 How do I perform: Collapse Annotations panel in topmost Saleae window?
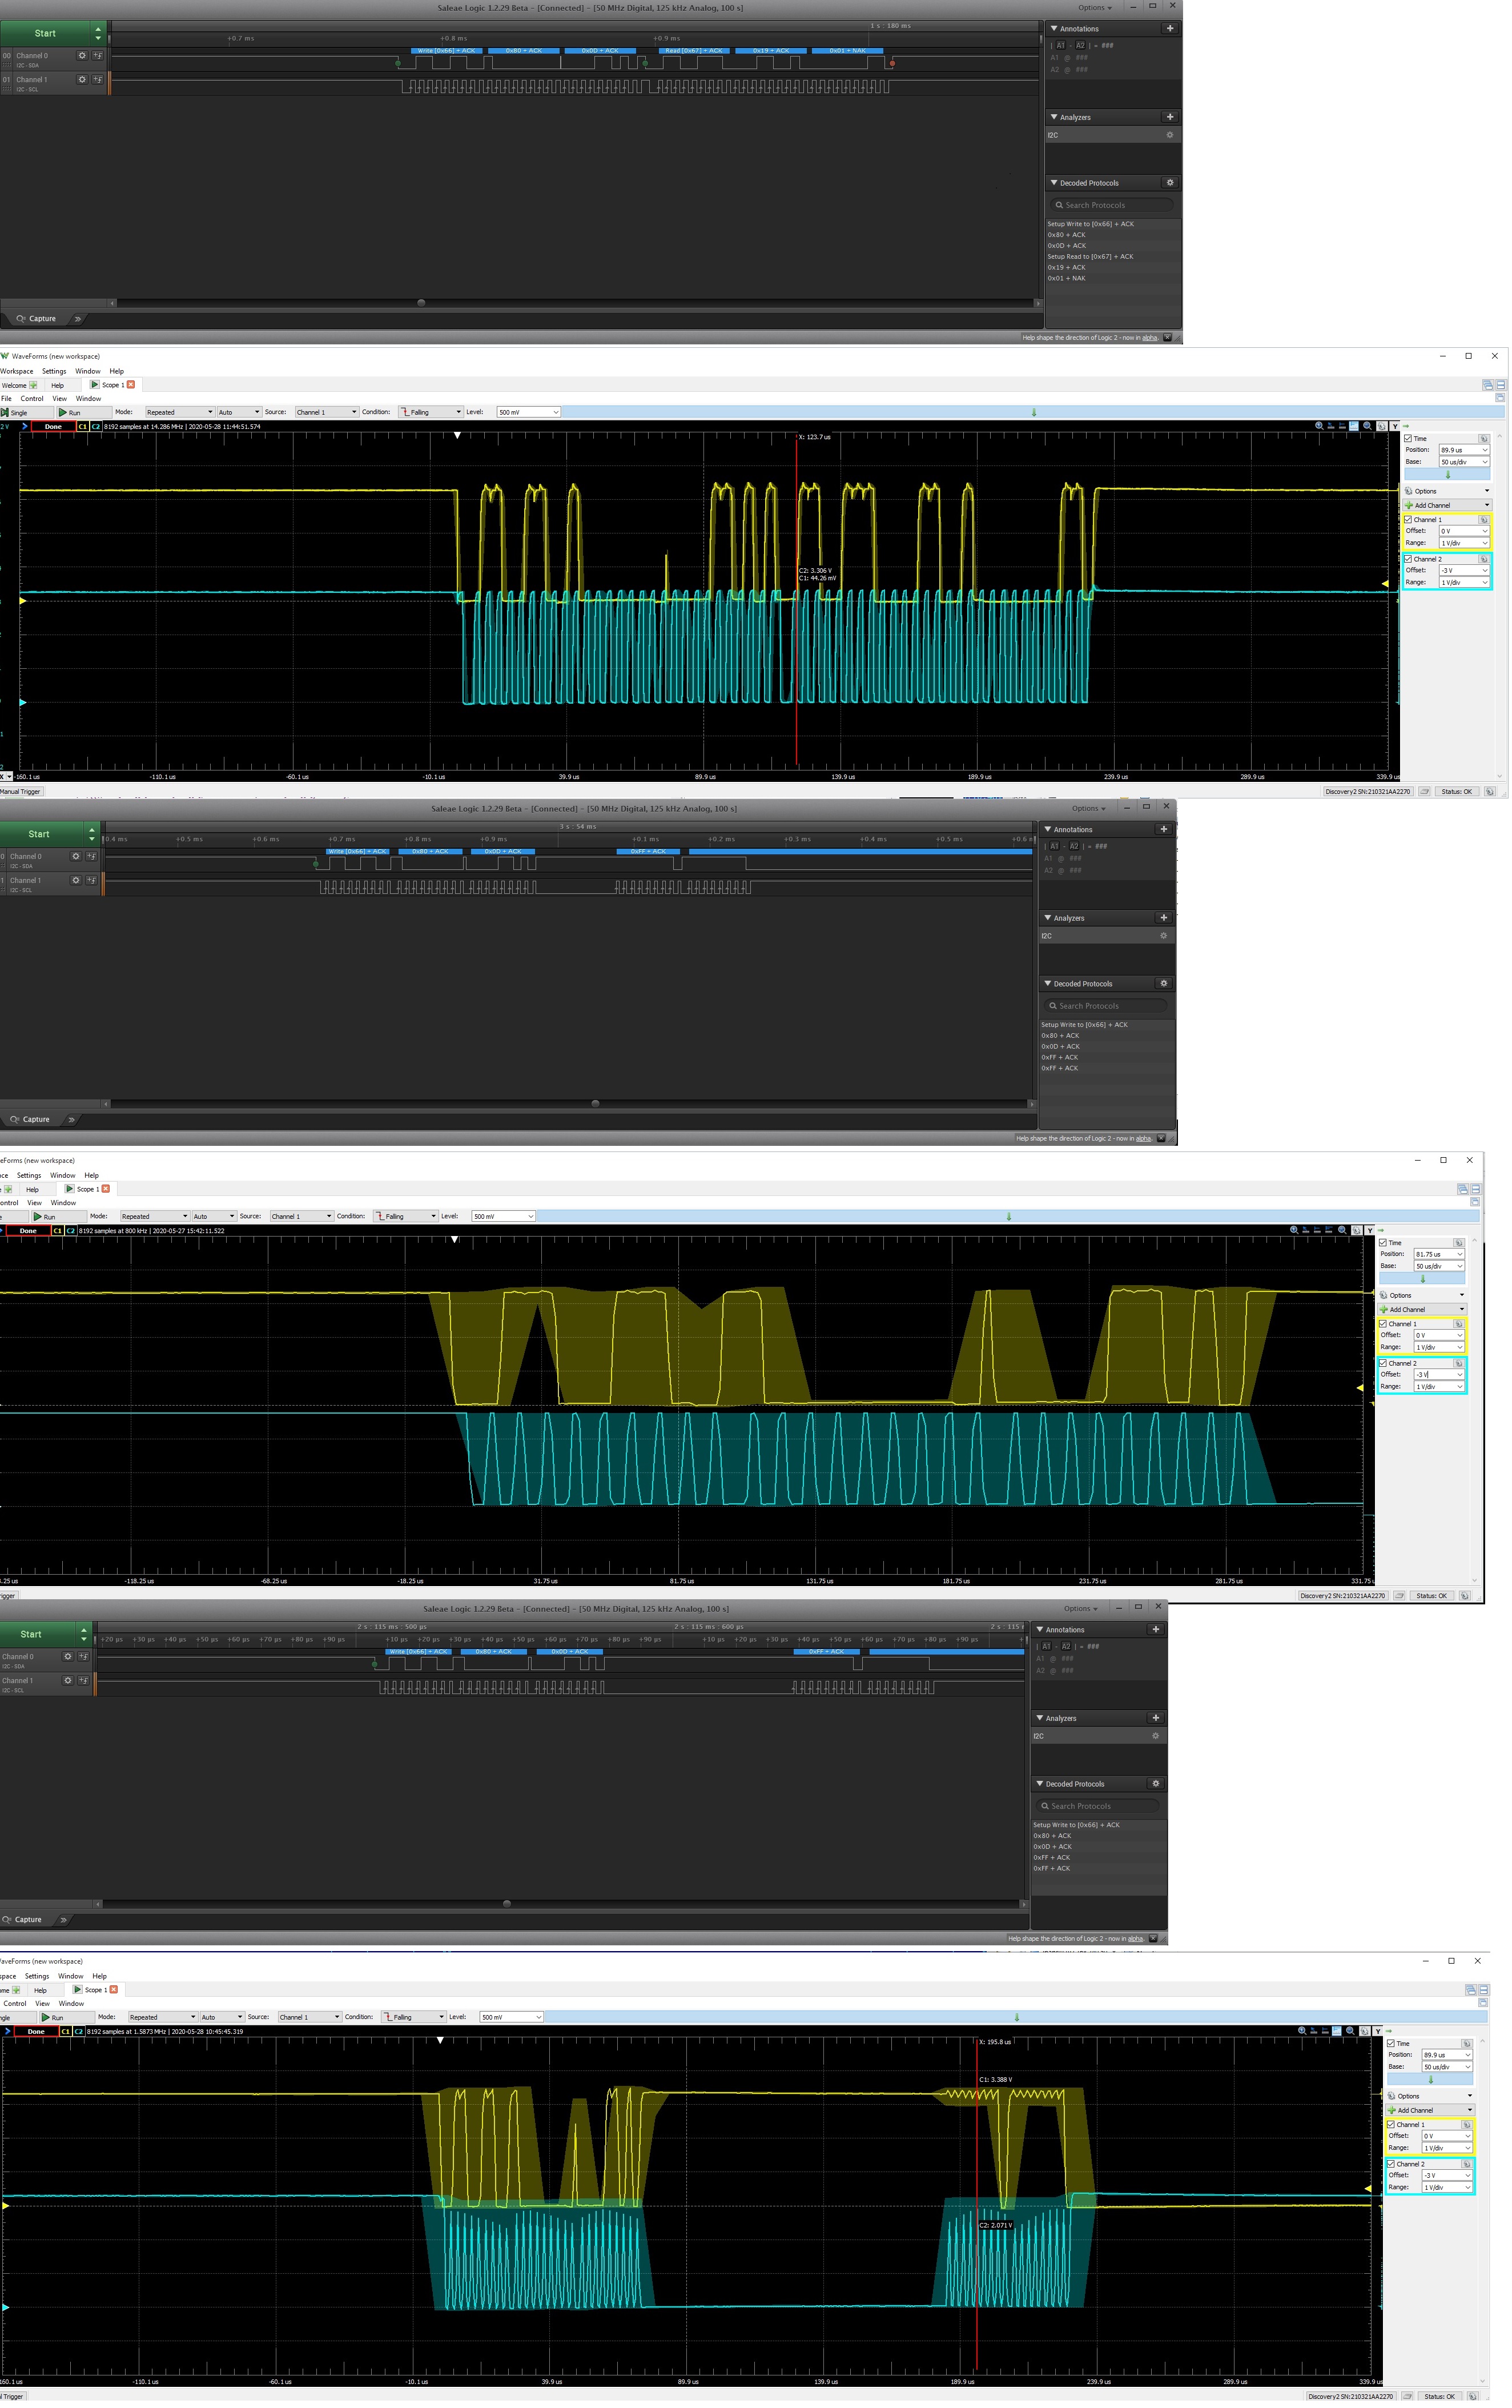1053,29
